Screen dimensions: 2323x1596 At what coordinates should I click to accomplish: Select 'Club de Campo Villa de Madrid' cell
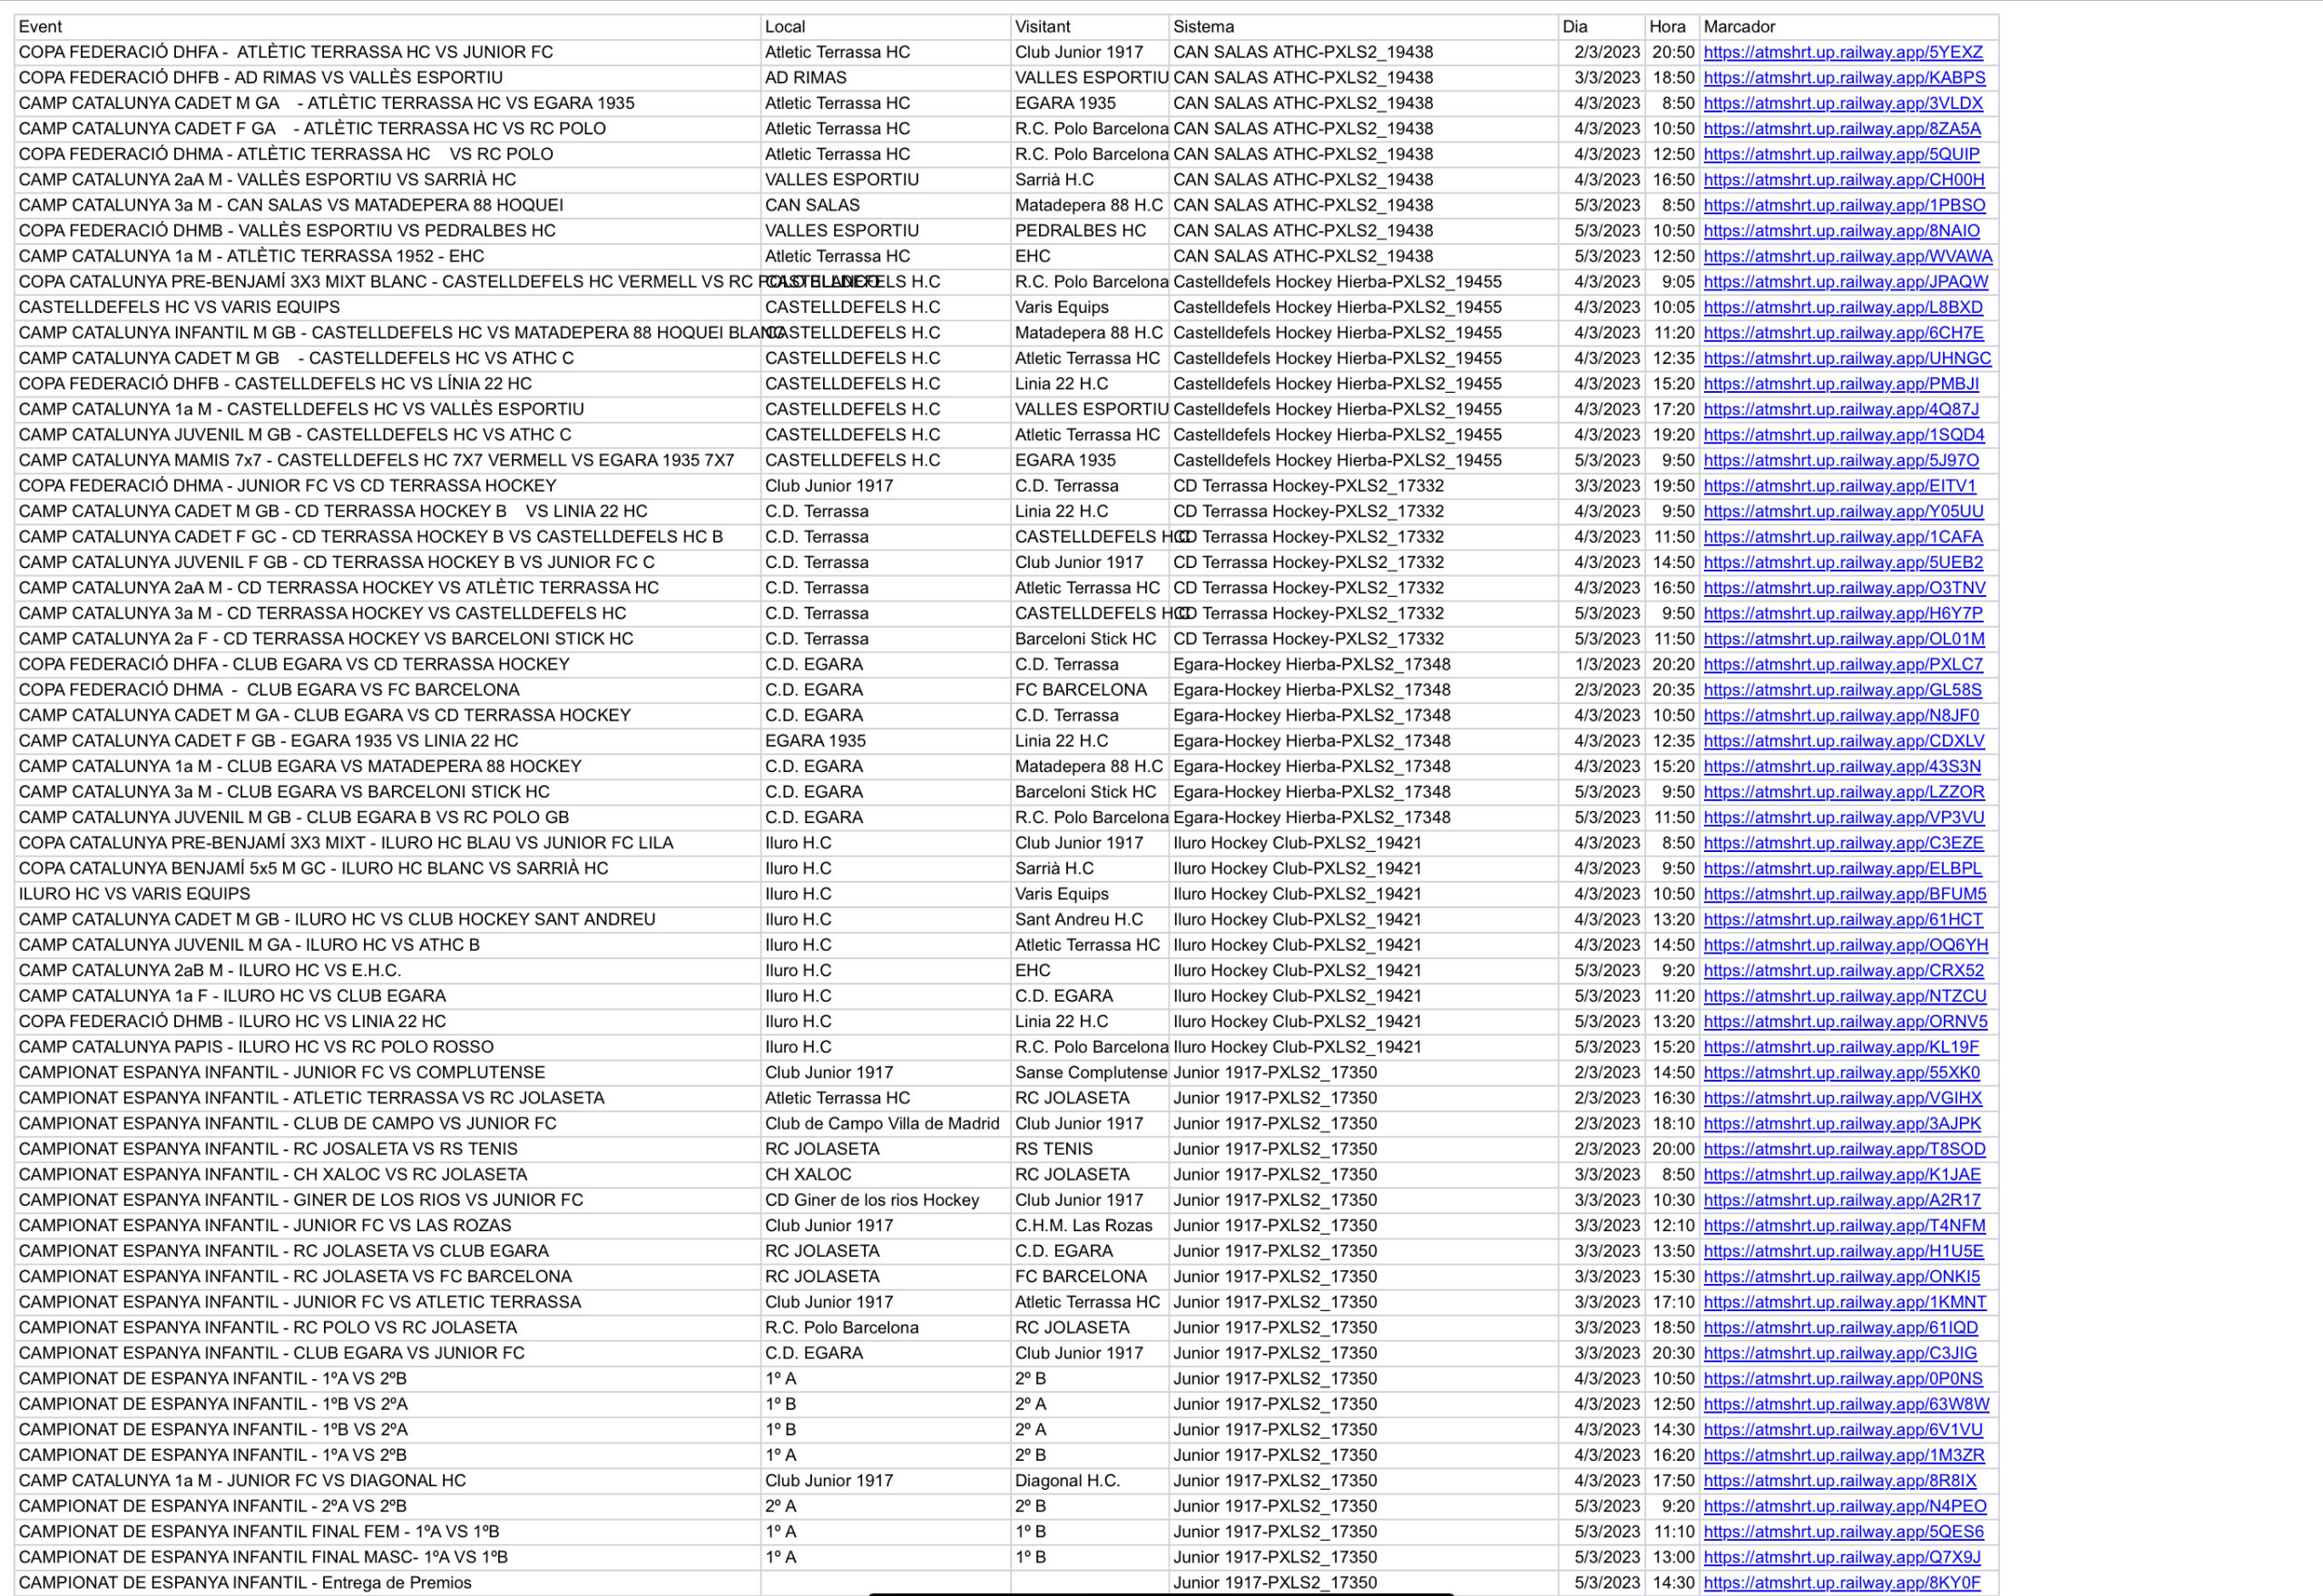coord(885,1124)
